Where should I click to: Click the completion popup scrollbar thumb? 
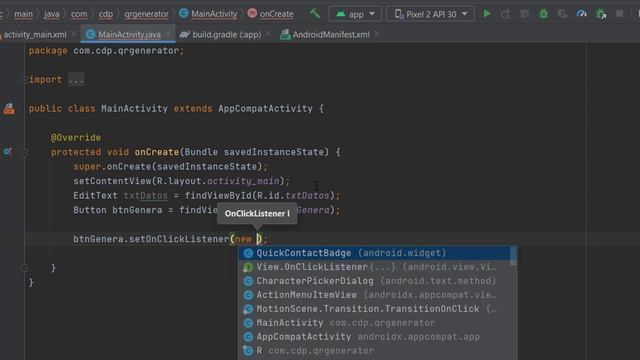pyautogui.click(x=514, y=256)
